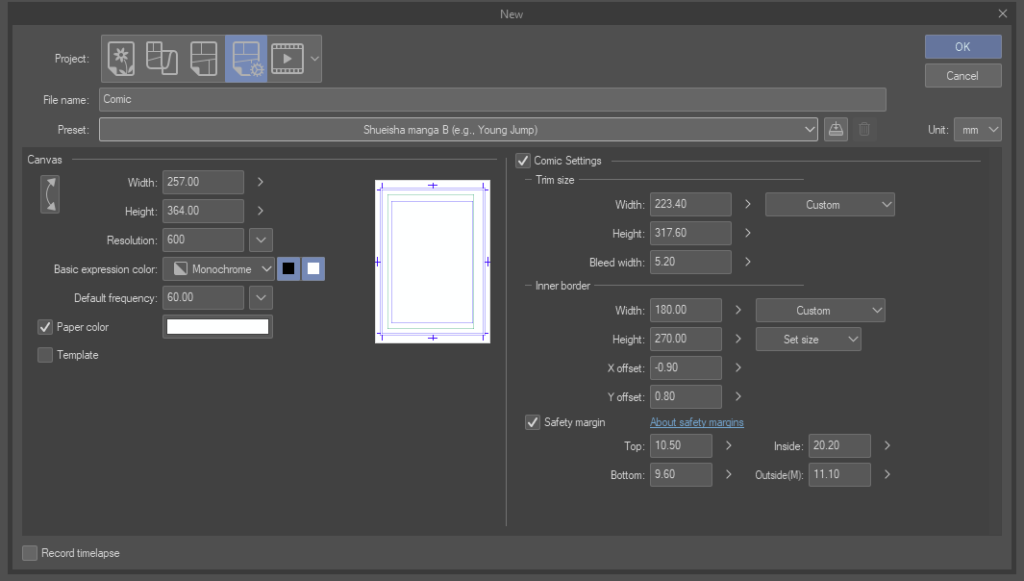Open the Resolution dropdown arrow
This screenshot has width=1024, height=581.
tap(261, 240)
